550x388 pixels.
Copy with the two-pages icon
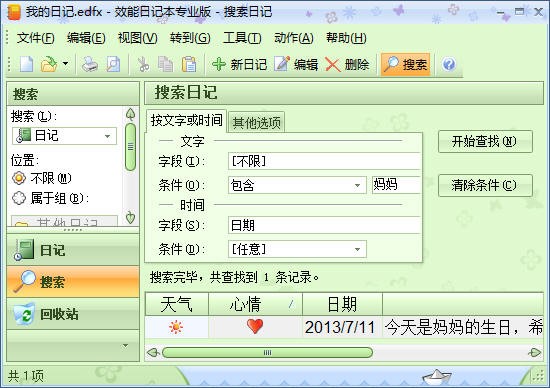click(x=165, y=65)
